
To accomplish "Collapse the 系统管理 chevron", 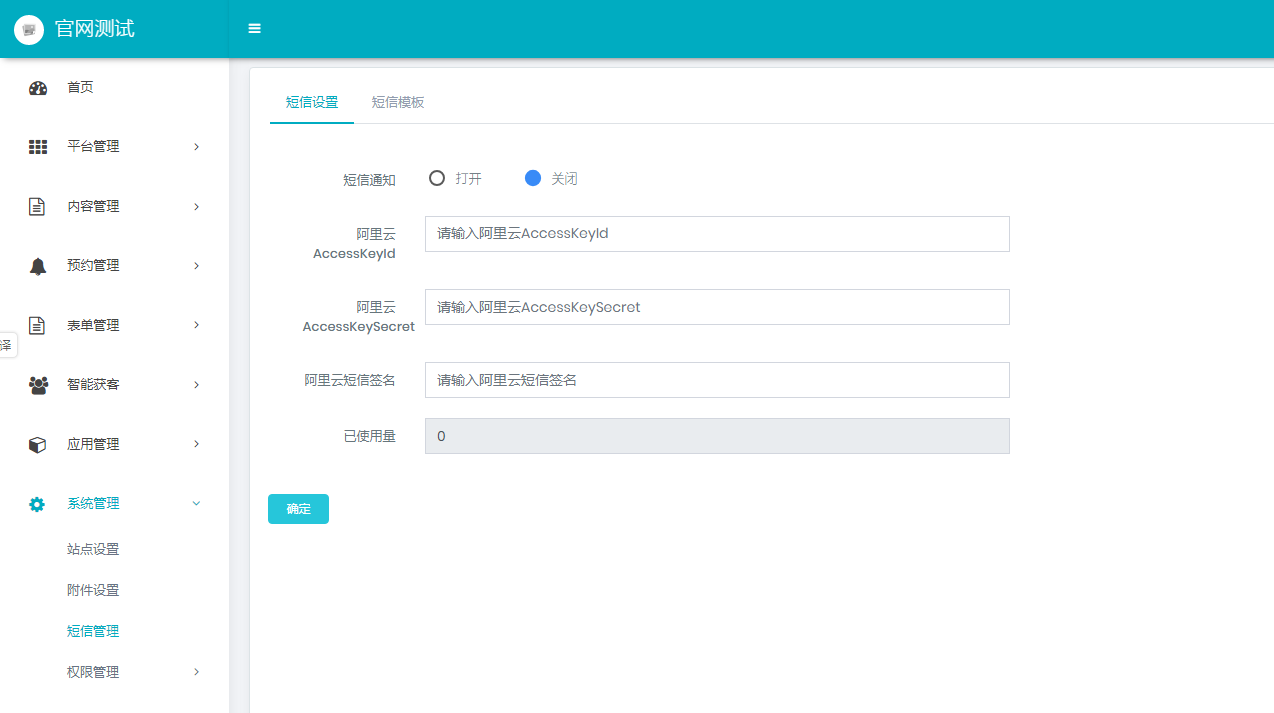I will [x=196, y=503].
